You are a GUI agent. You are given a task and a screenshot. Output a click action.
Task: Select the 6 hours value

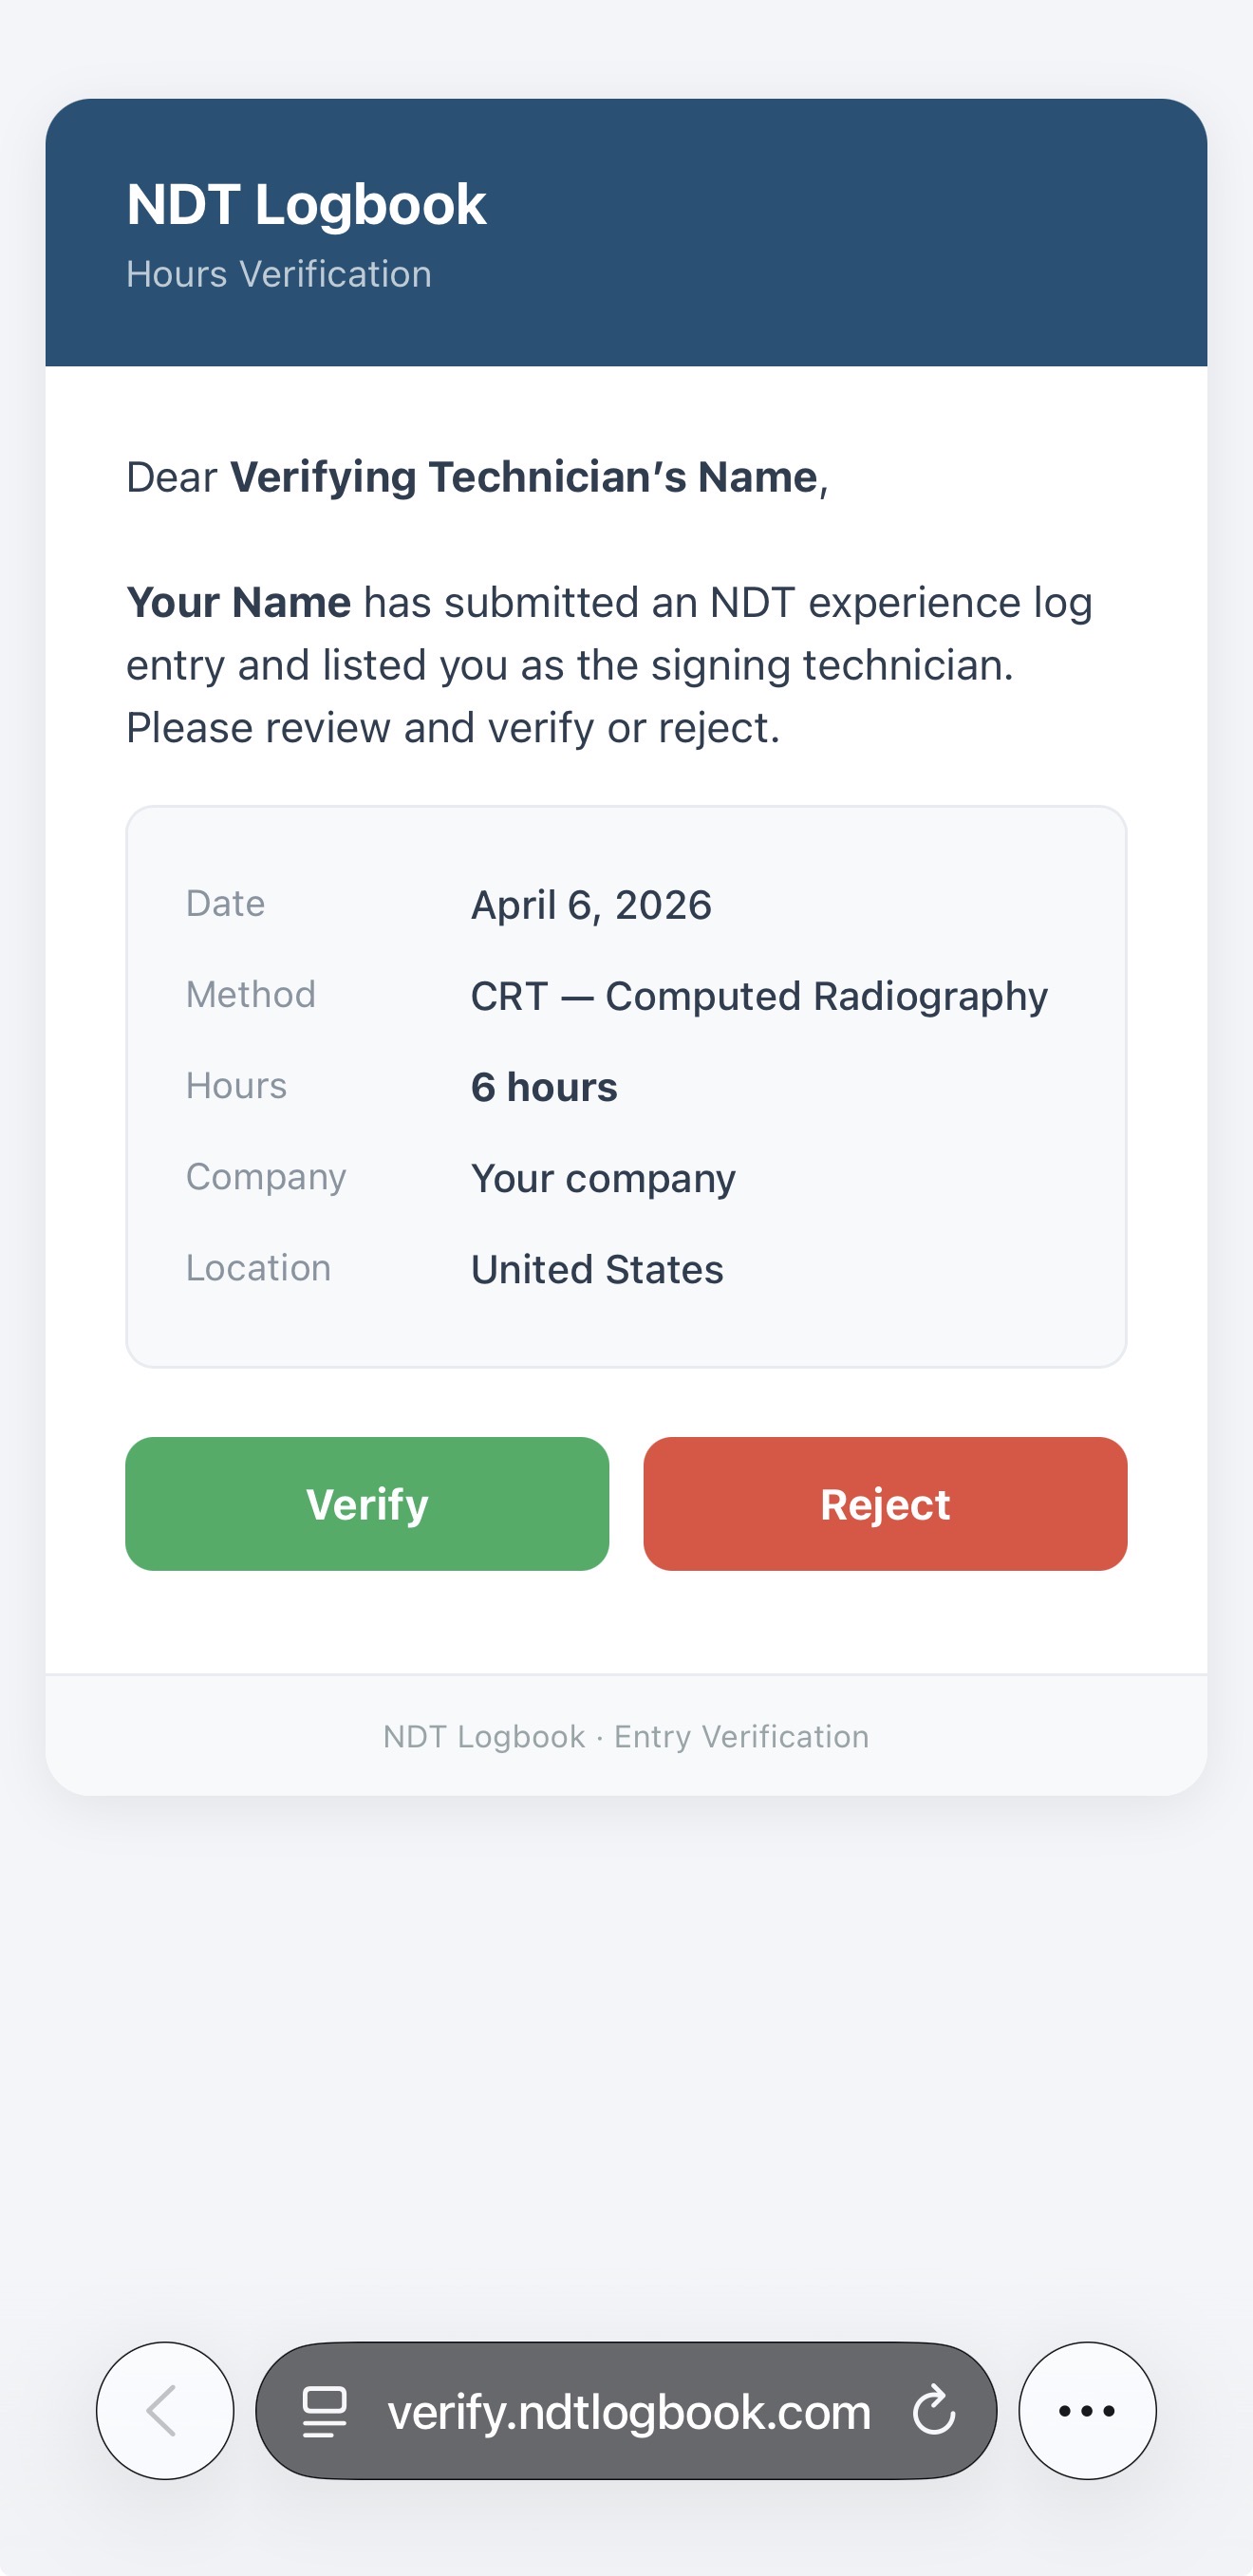tap(544, 1086)
